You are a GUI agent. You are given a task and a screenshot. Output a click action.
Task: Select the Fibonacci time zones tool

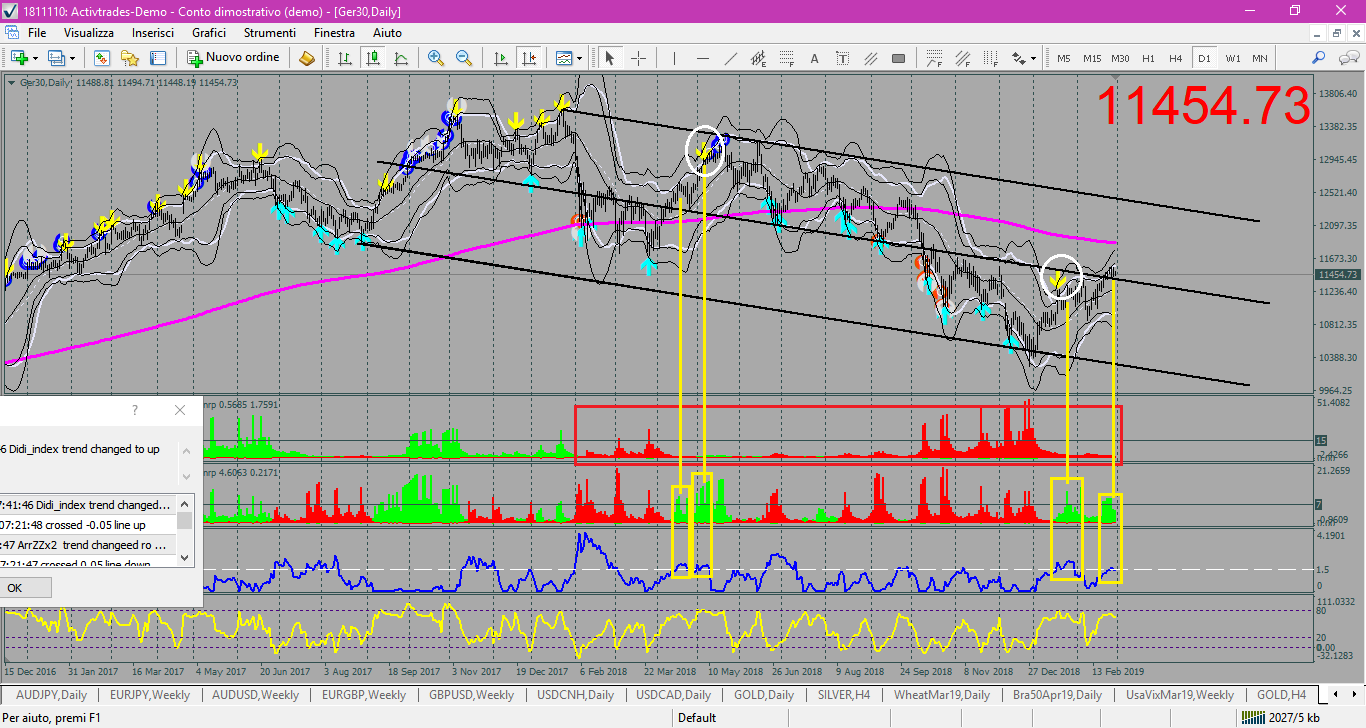[990, 58]
